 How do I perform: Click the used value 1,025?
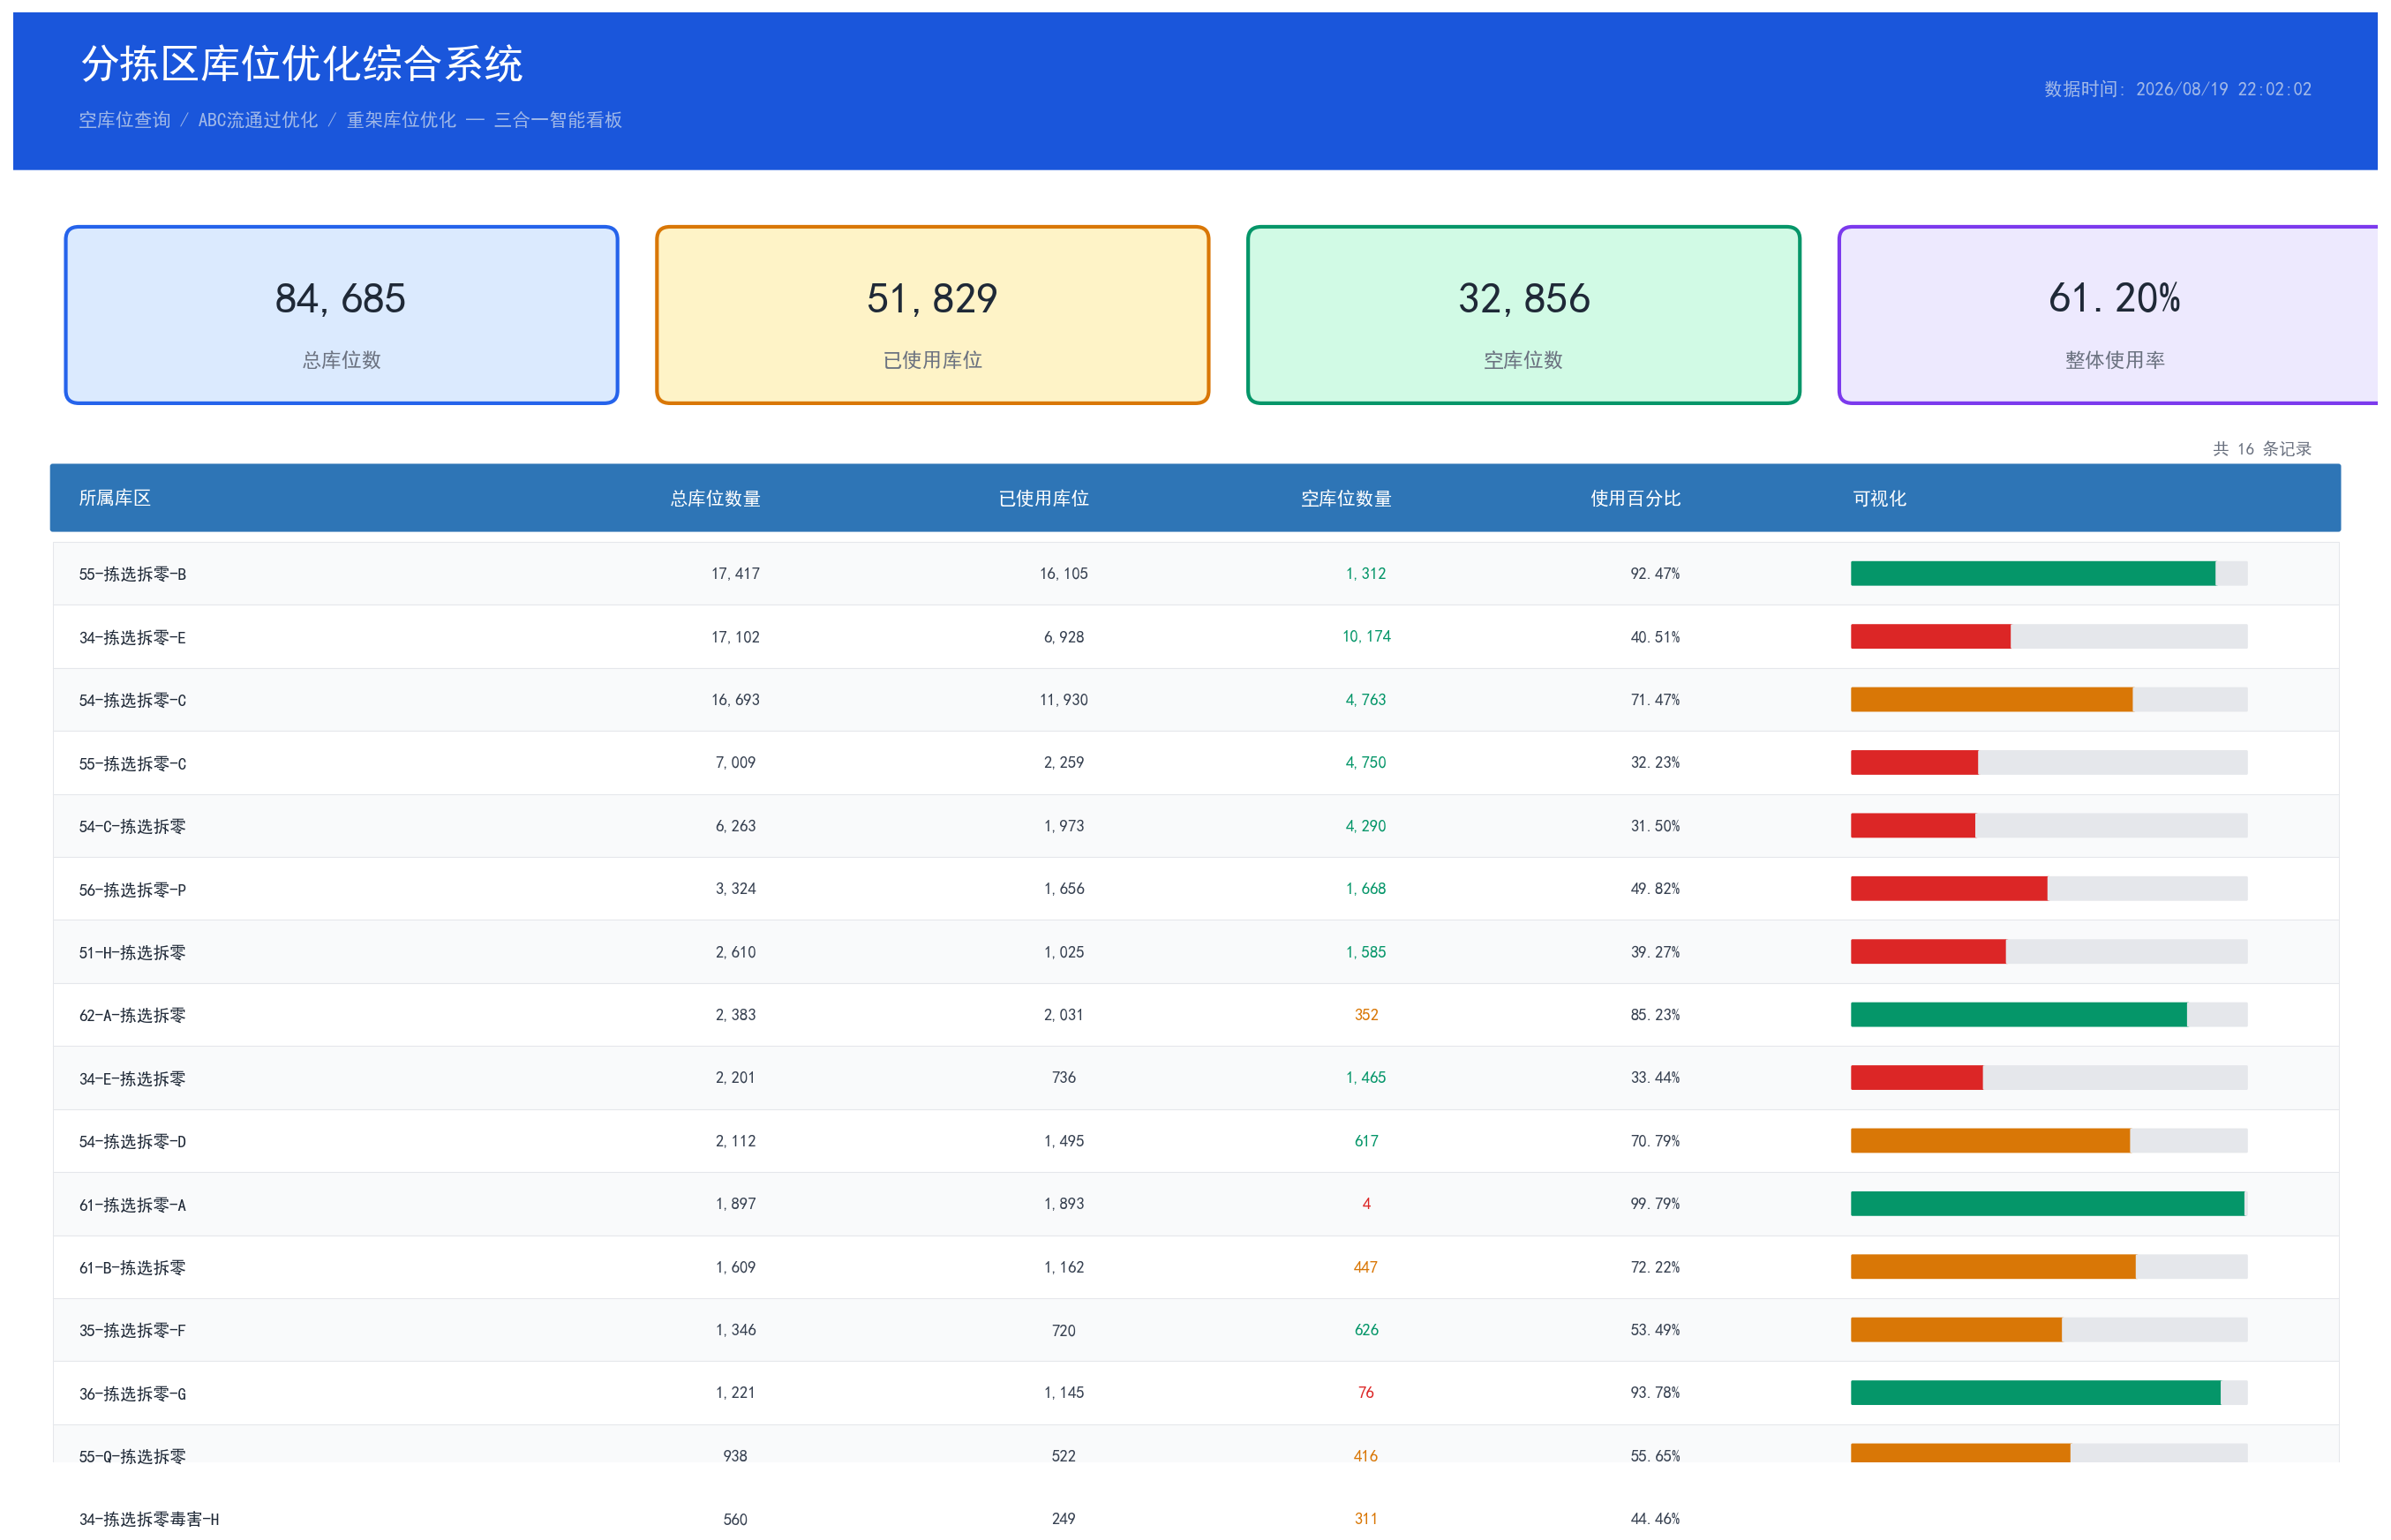tap(1063, 951)
